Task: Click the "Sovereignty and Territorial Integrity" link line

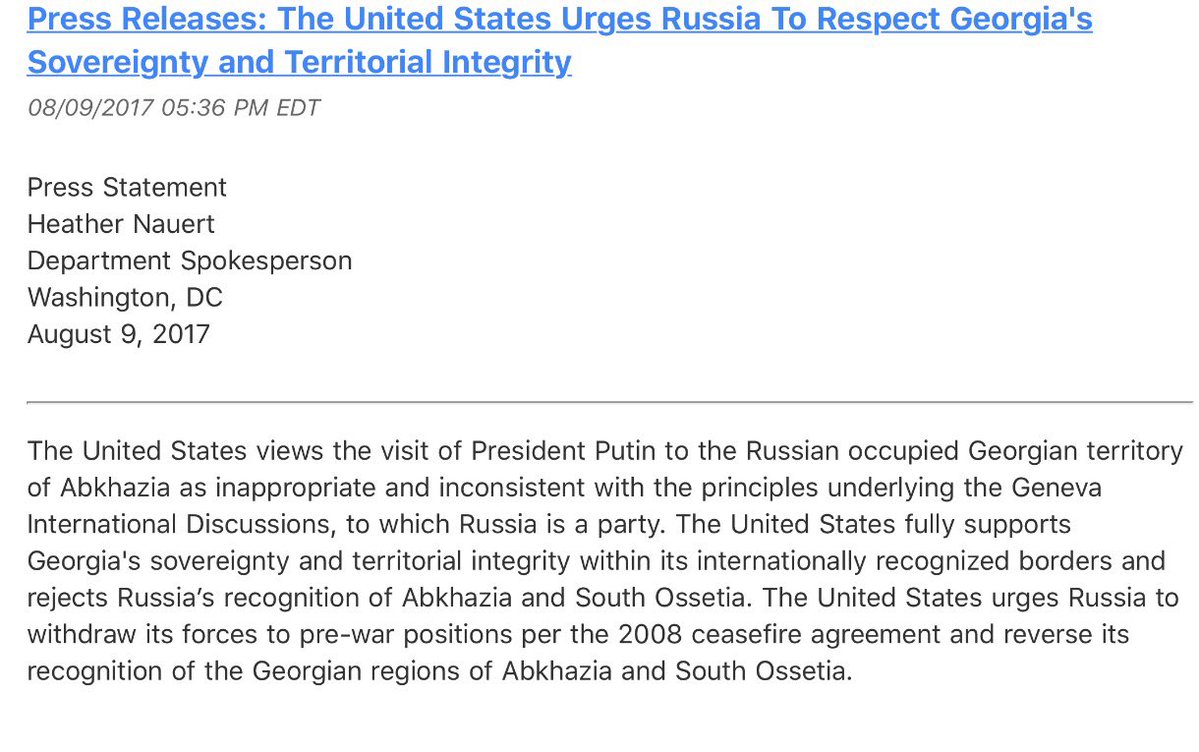Action: coord(299,63)
